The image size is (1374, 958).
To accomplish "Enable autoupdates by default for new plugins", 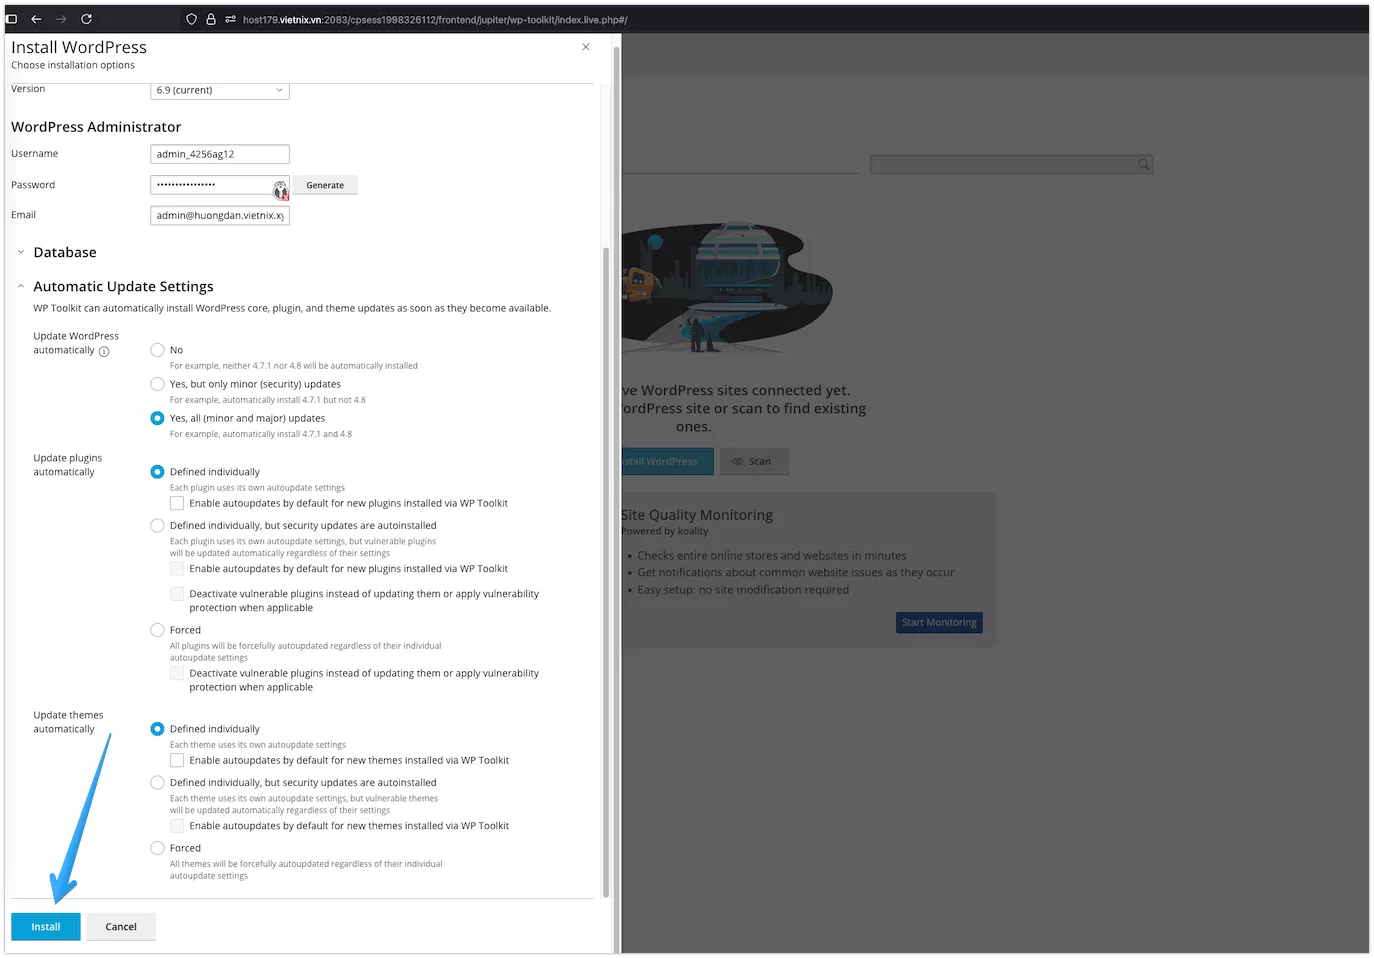I will (177, 503).
